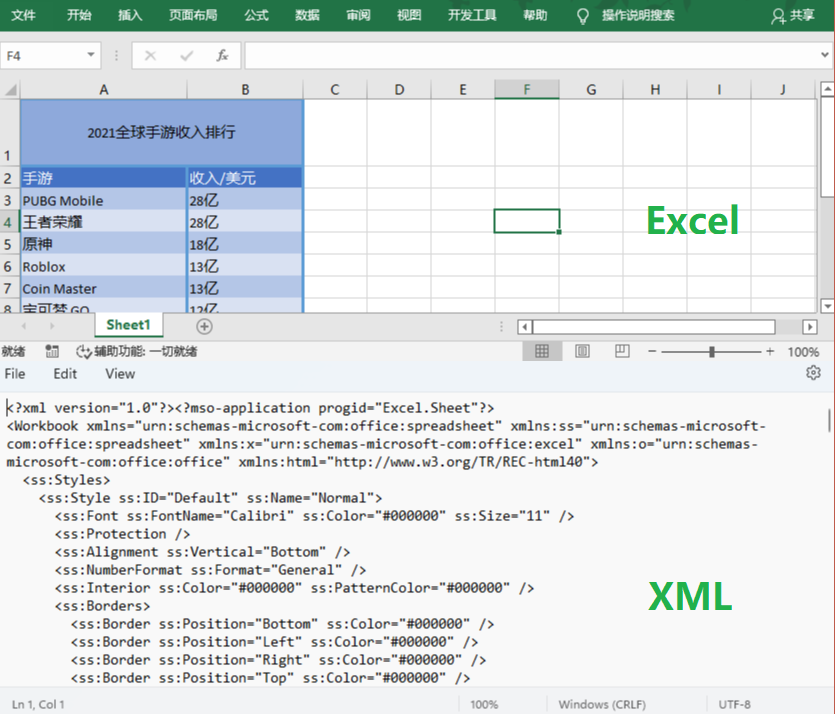
Task: Click the header cell 手游
Action: pyautogui.click(x=103, y=177)
